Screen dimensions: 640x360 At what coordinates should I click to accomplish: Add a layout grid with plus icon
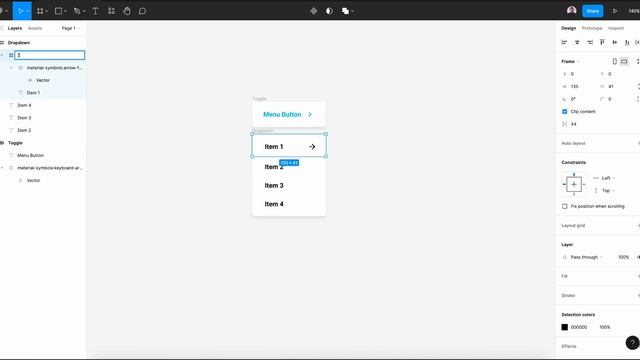point(638,225)
